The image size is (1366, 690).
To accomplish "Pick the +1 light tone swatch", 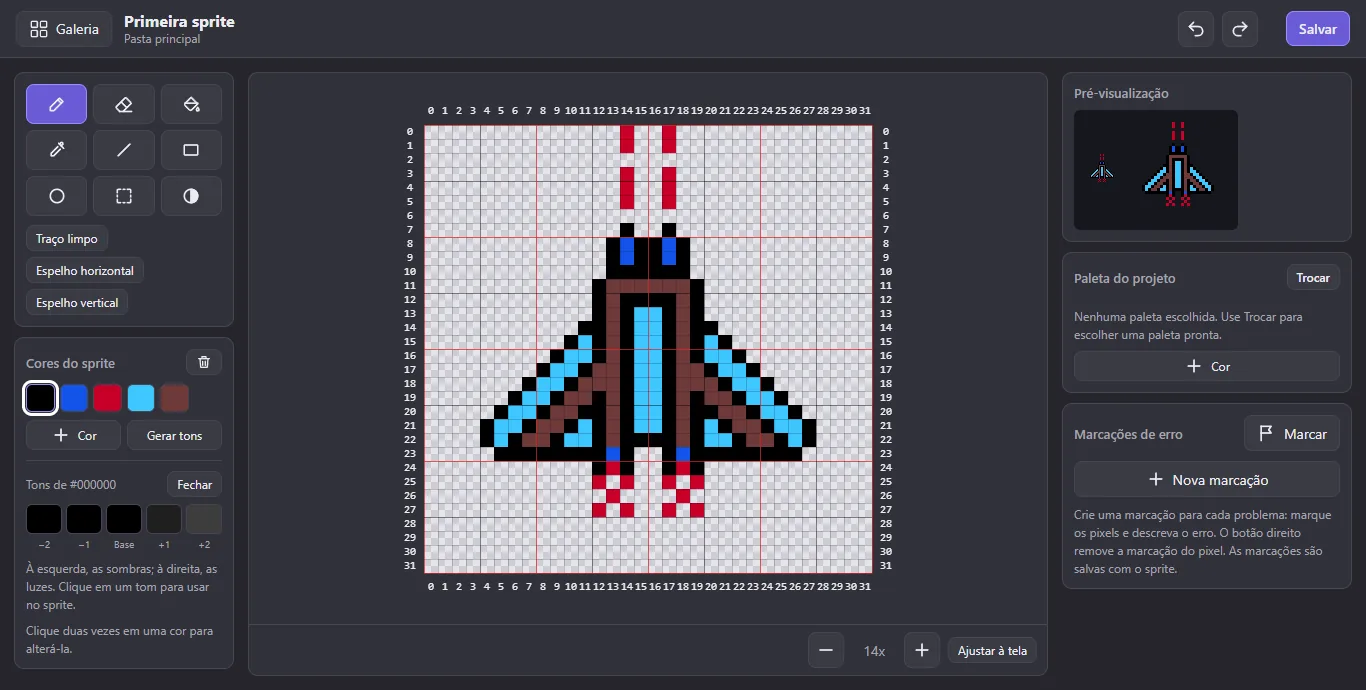I will tap(164, 519).
